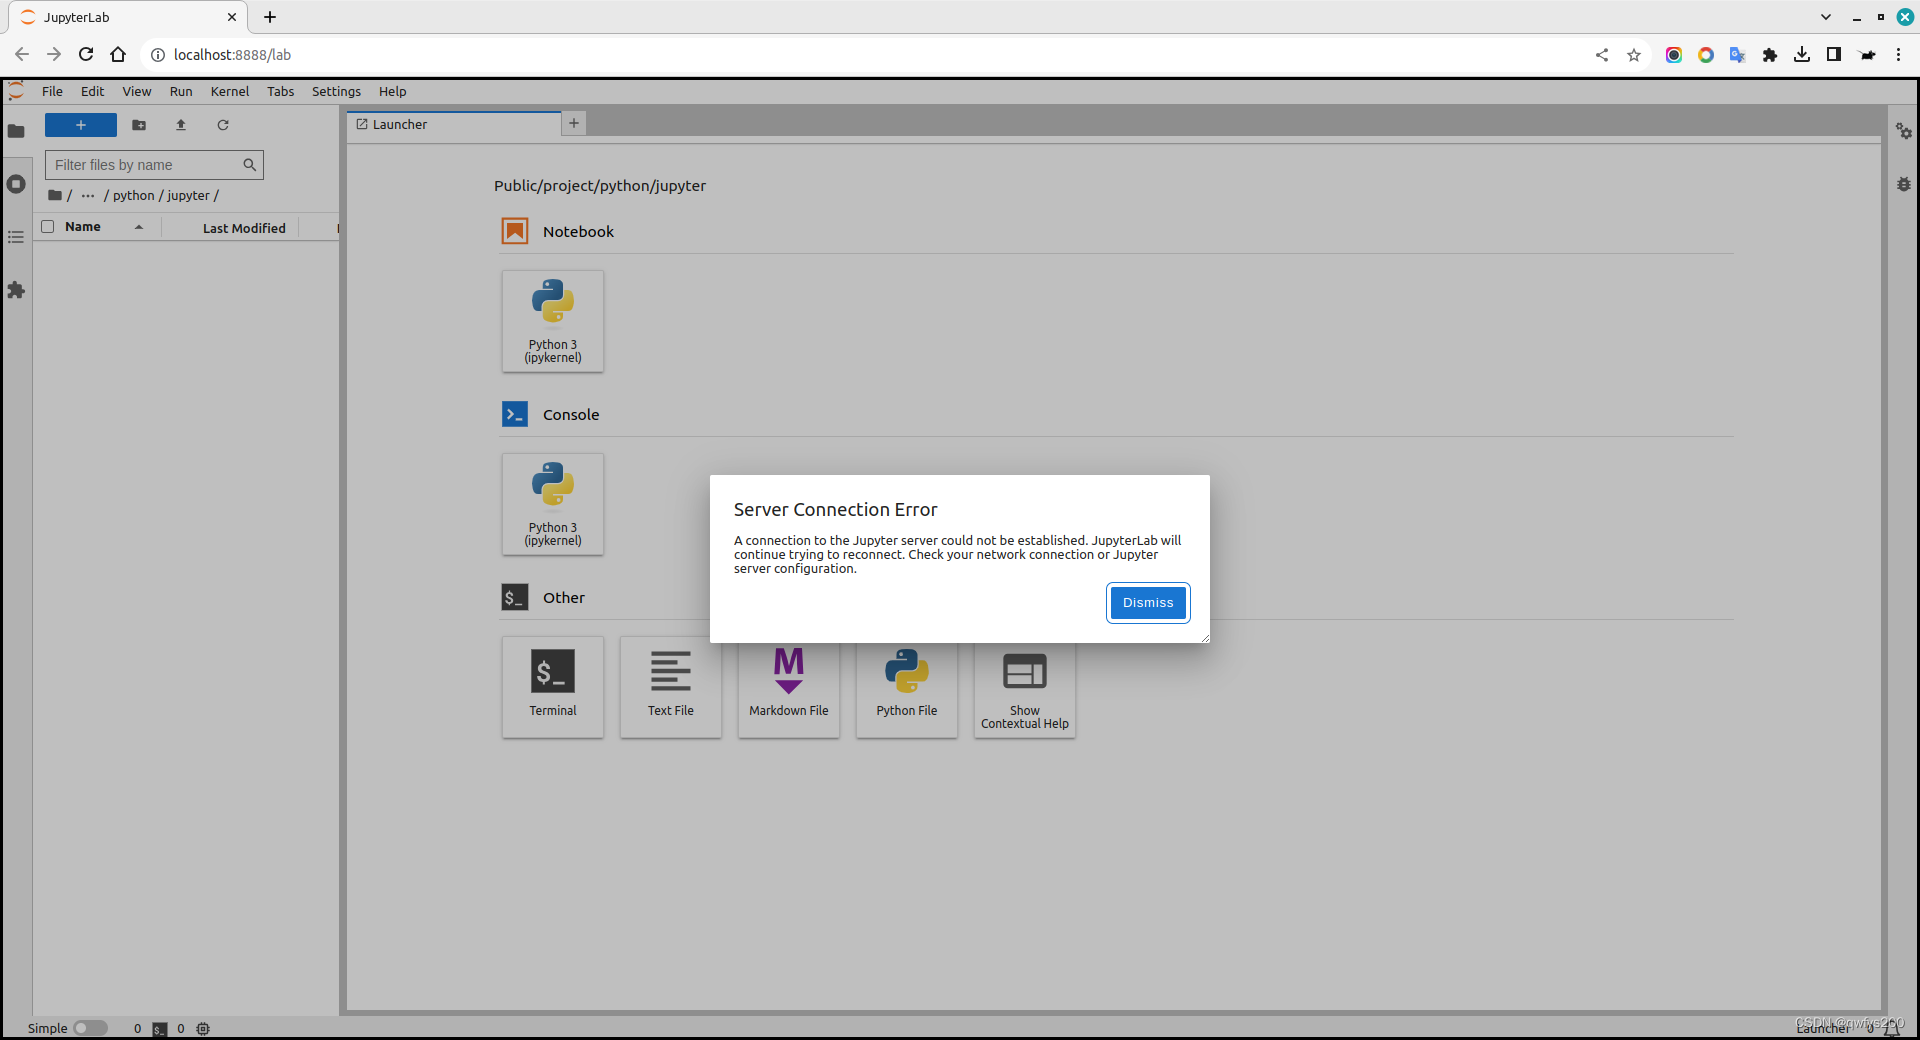Open a new Terminal from launcher
The height and width of the screenshot is (1040, 1920).
tap(553, 687)
